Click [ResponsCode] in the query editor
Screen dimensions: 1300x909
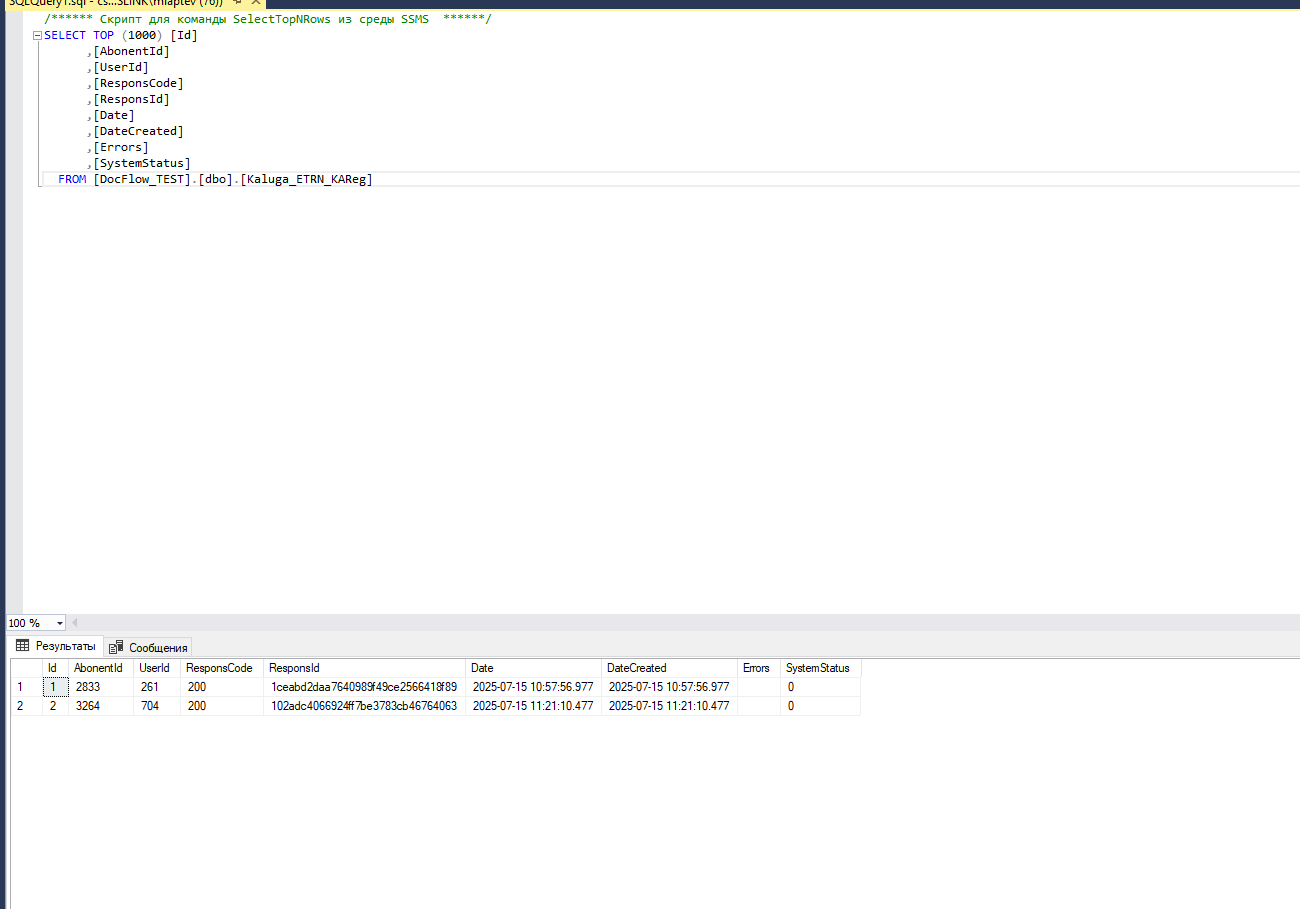pos(138,83)
